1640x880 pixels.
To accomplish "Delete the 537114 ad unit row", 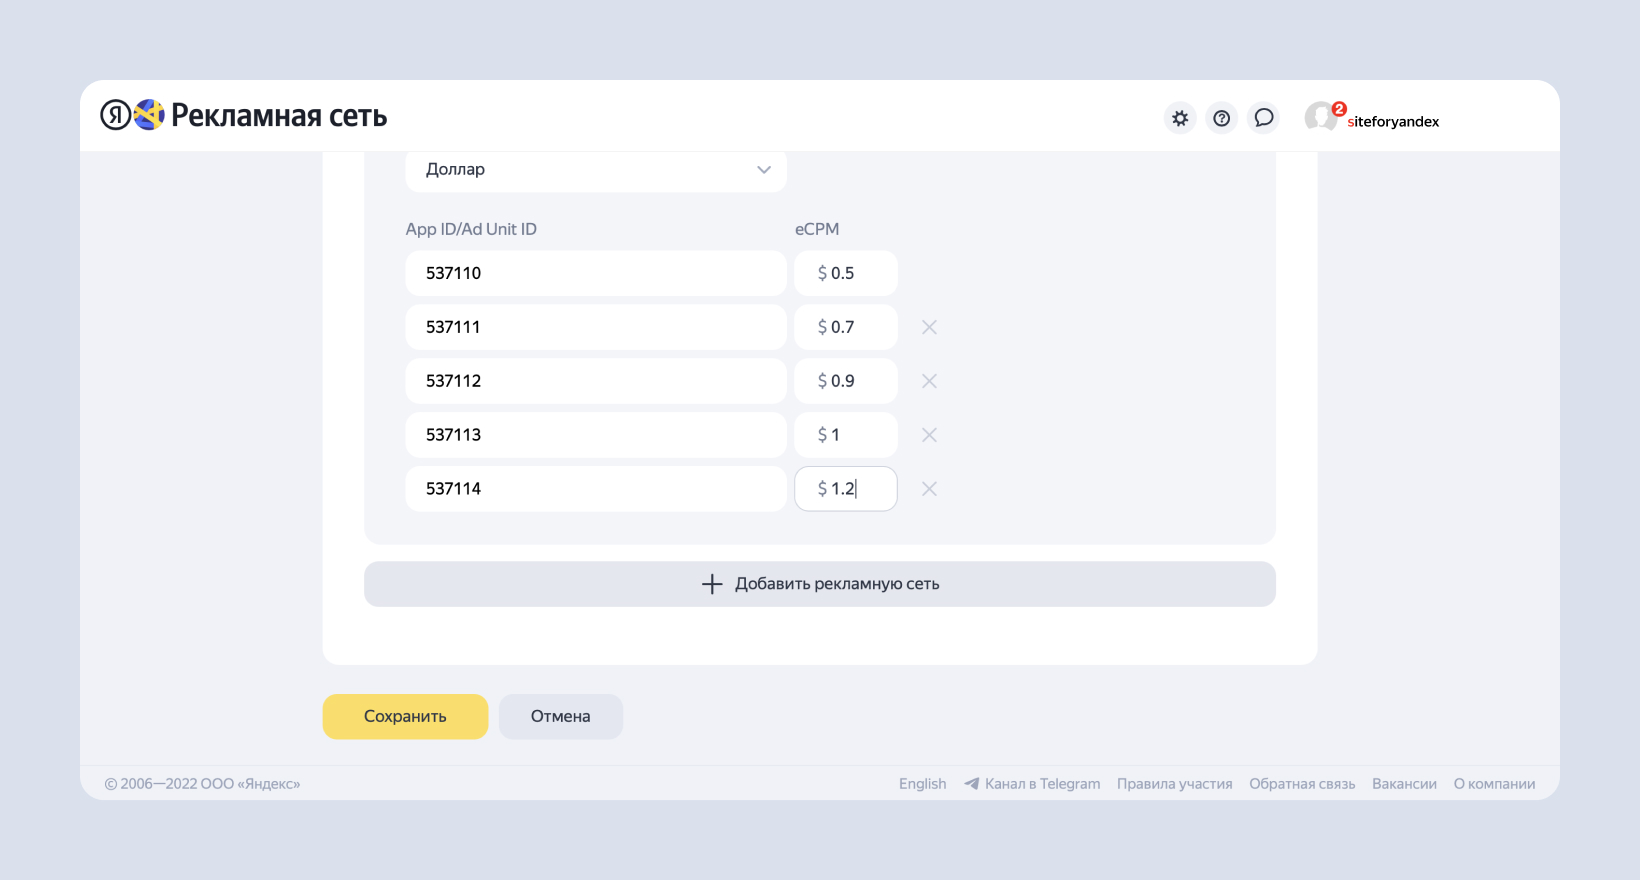I will pyautogui.click(x=929, y=489).
